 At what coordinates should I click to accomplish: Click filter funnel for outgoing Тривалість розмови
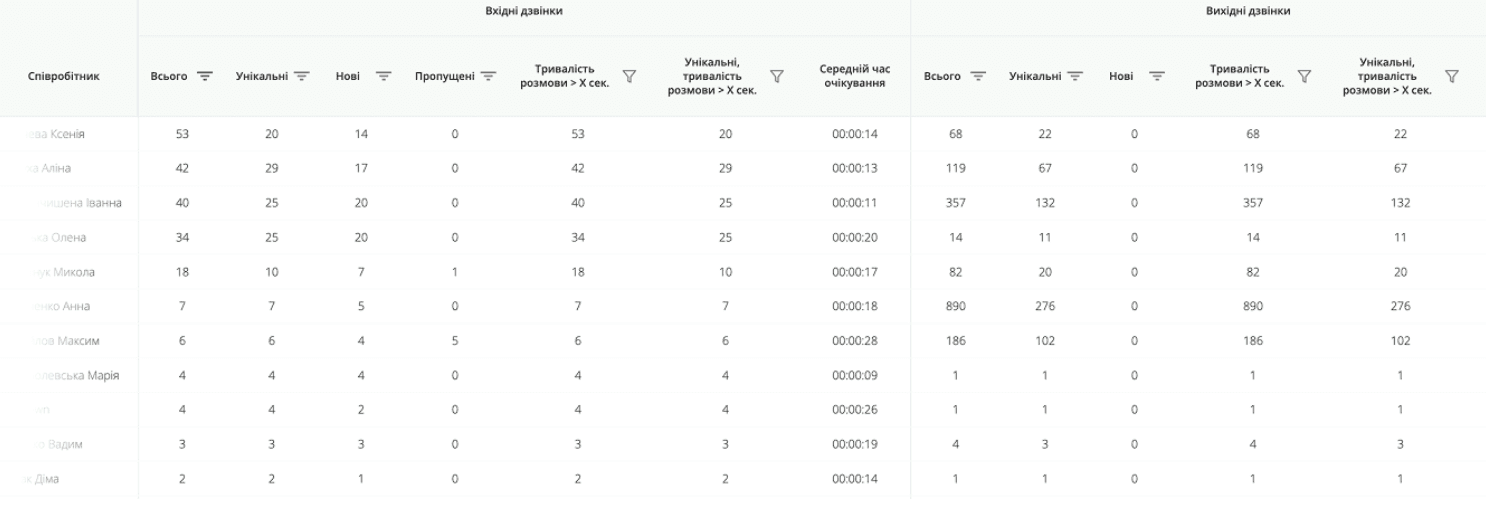pyautogui.click(x=1304, y=76)
